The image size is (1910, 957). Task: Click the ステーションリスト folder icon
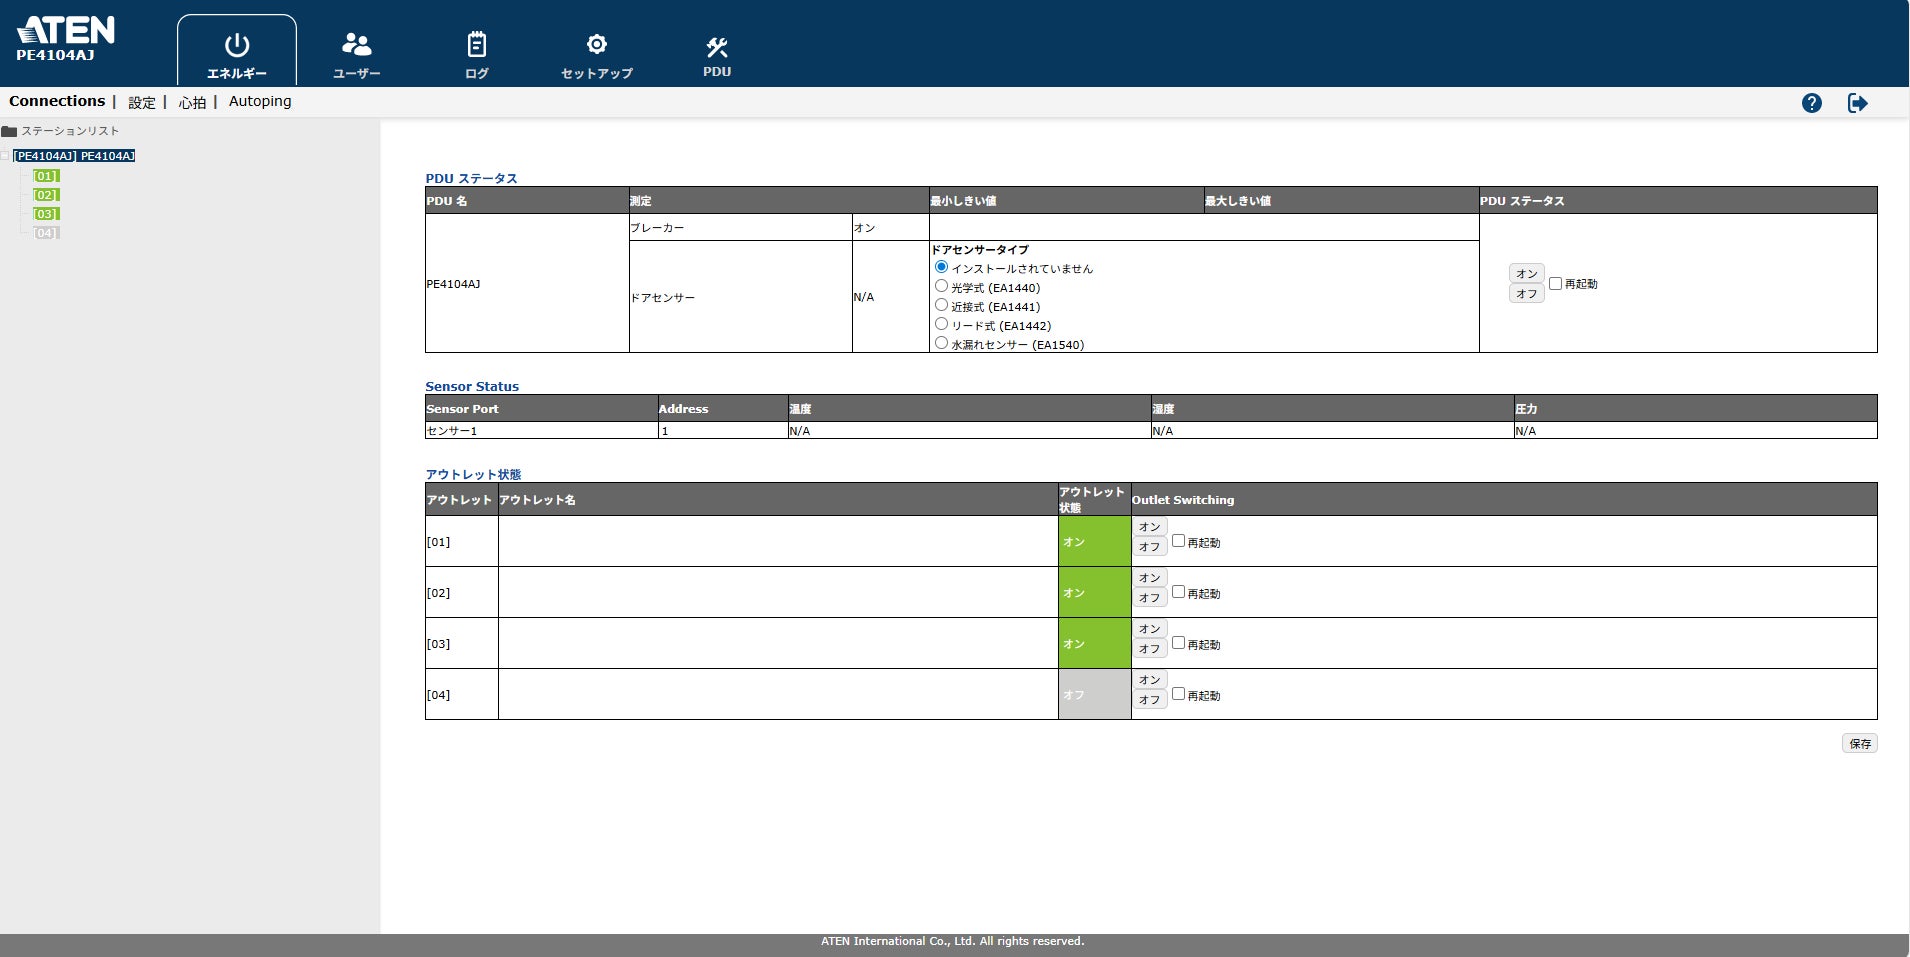pos(9,131)
